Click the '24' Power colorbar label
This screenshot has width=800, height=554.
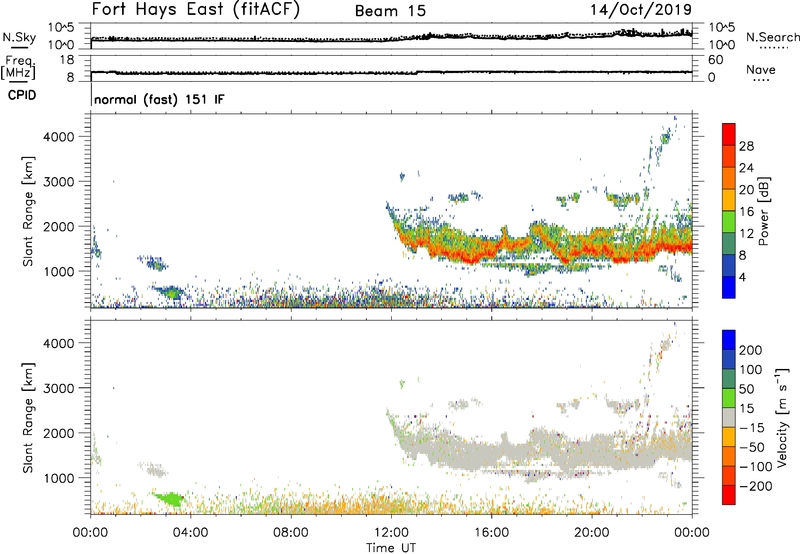tap(746, 168)
